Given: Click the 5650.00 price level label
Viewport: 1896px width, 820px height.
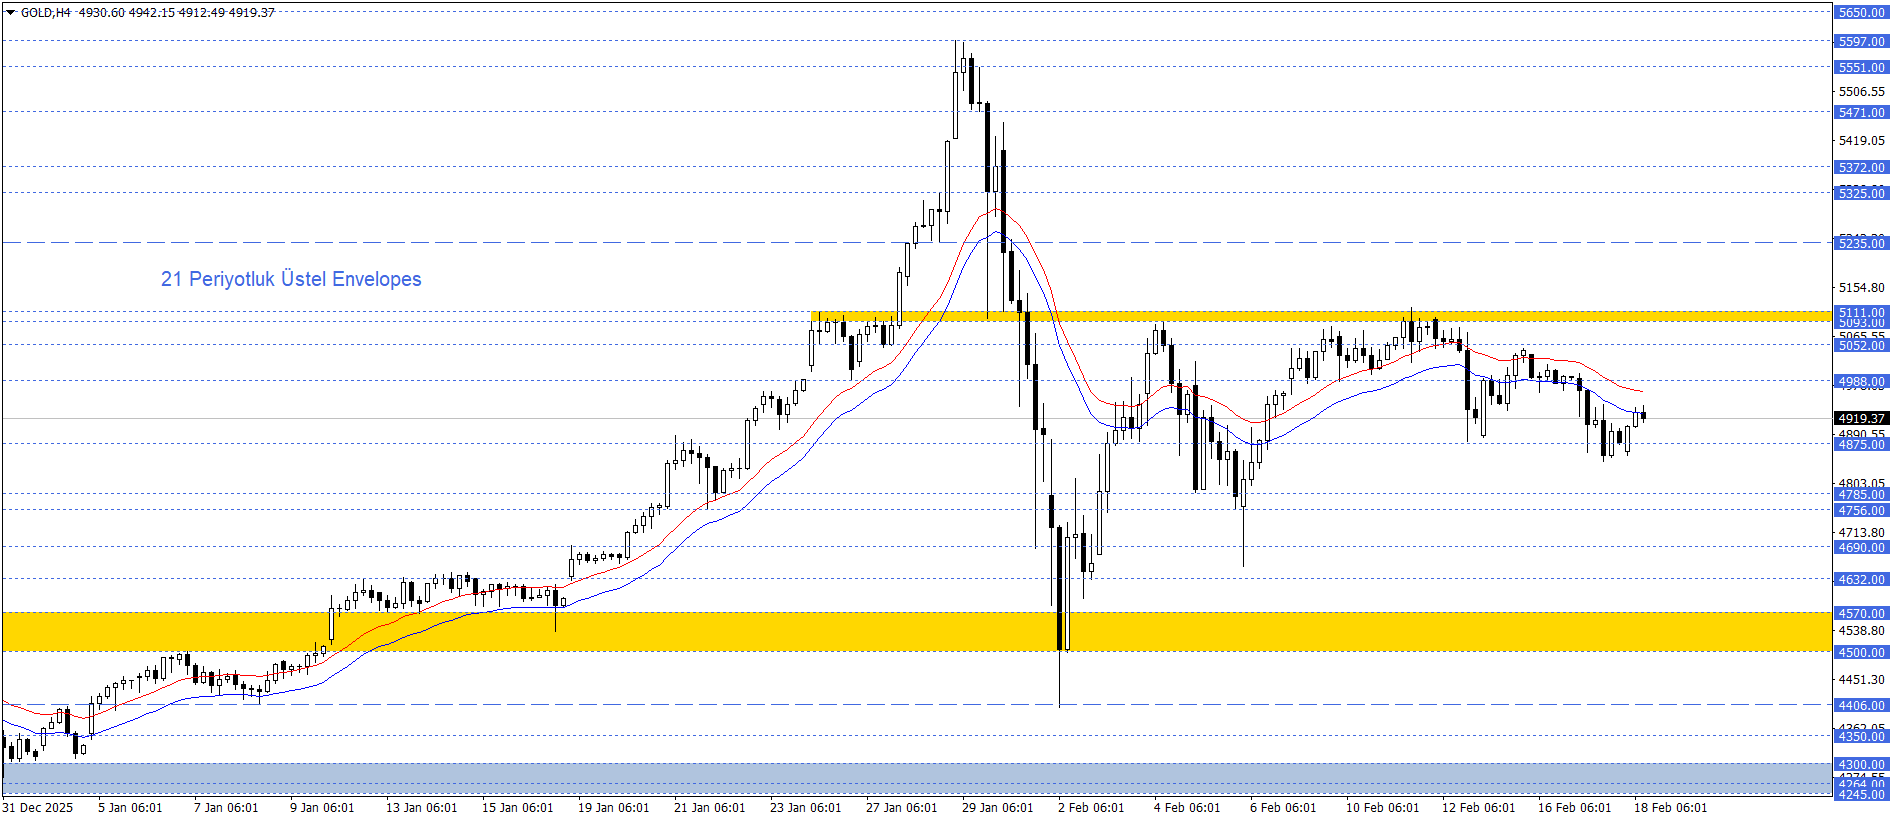Looking at the screenshot, I should pos(1861,13).
